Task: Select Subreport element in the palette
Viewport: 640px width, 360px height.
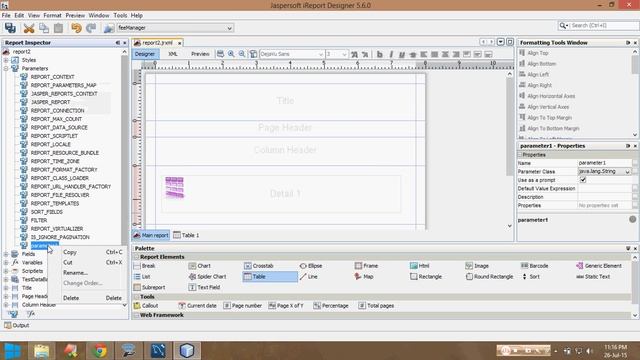Action: [x=149, y=287]
